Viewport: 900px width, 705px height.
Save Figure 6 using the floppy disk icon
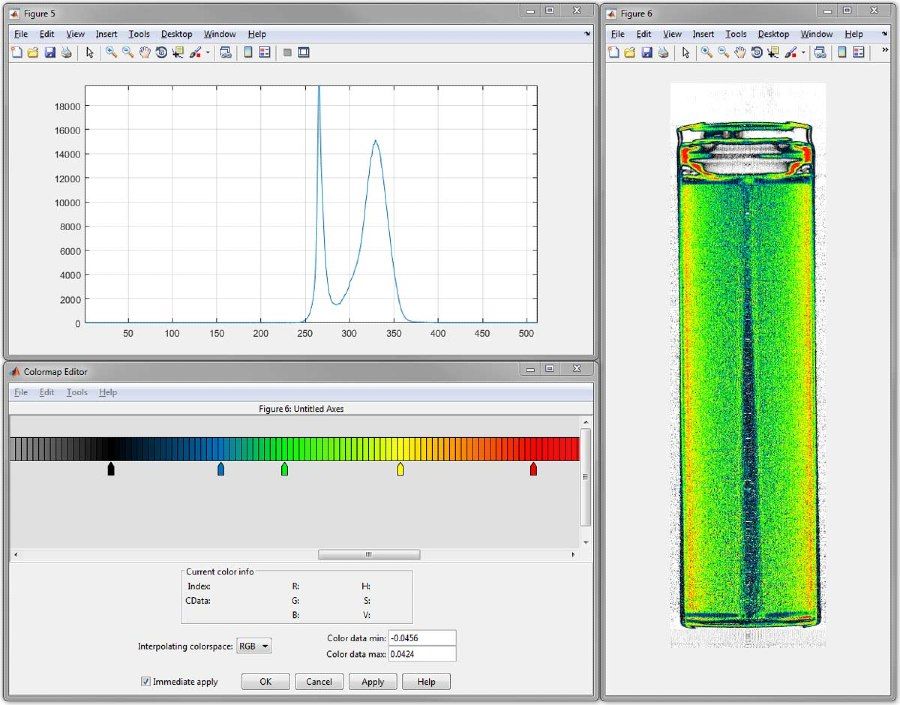[647, 53]
